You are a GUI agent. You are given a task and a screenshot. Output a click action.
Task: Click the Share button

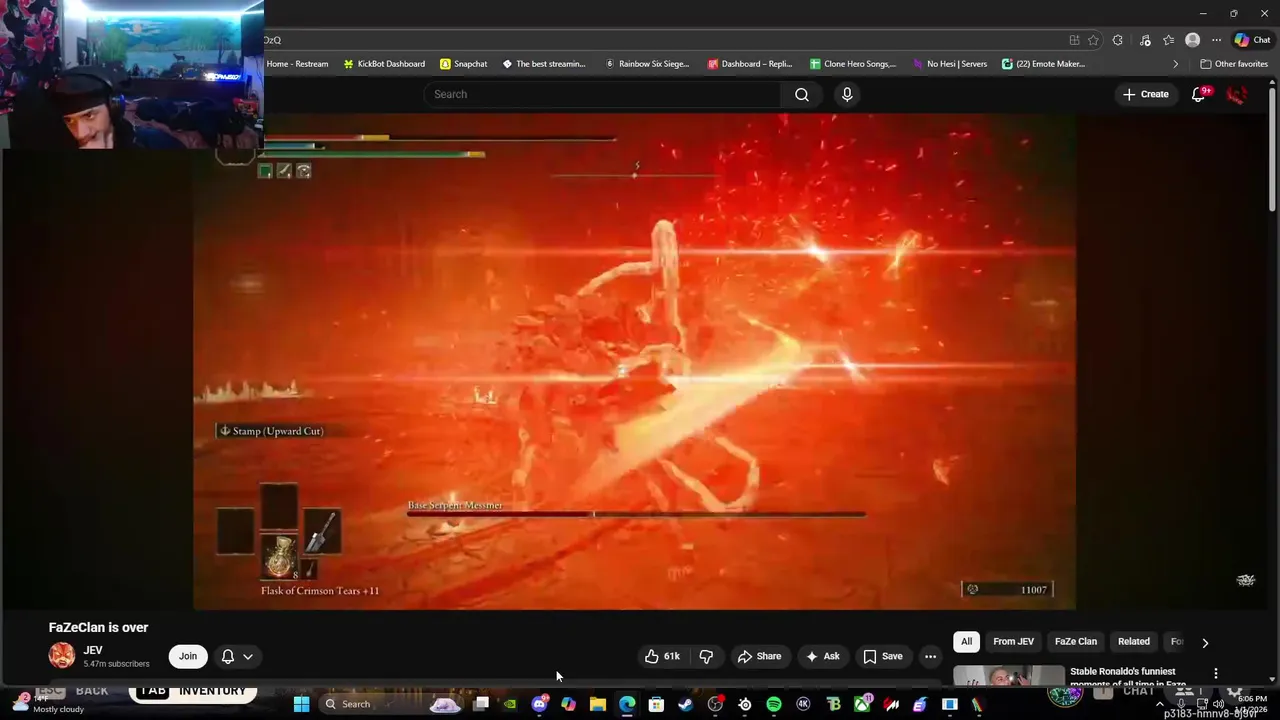pyautogui.click(x=759, y=656)
